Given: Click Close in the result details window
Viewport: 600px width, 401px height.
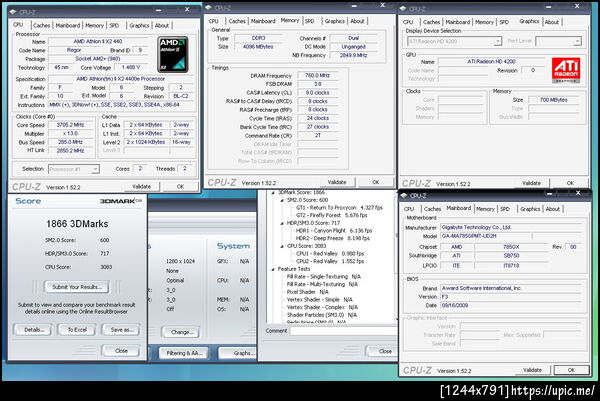Looking at the screenshot, I should (383, 351).
